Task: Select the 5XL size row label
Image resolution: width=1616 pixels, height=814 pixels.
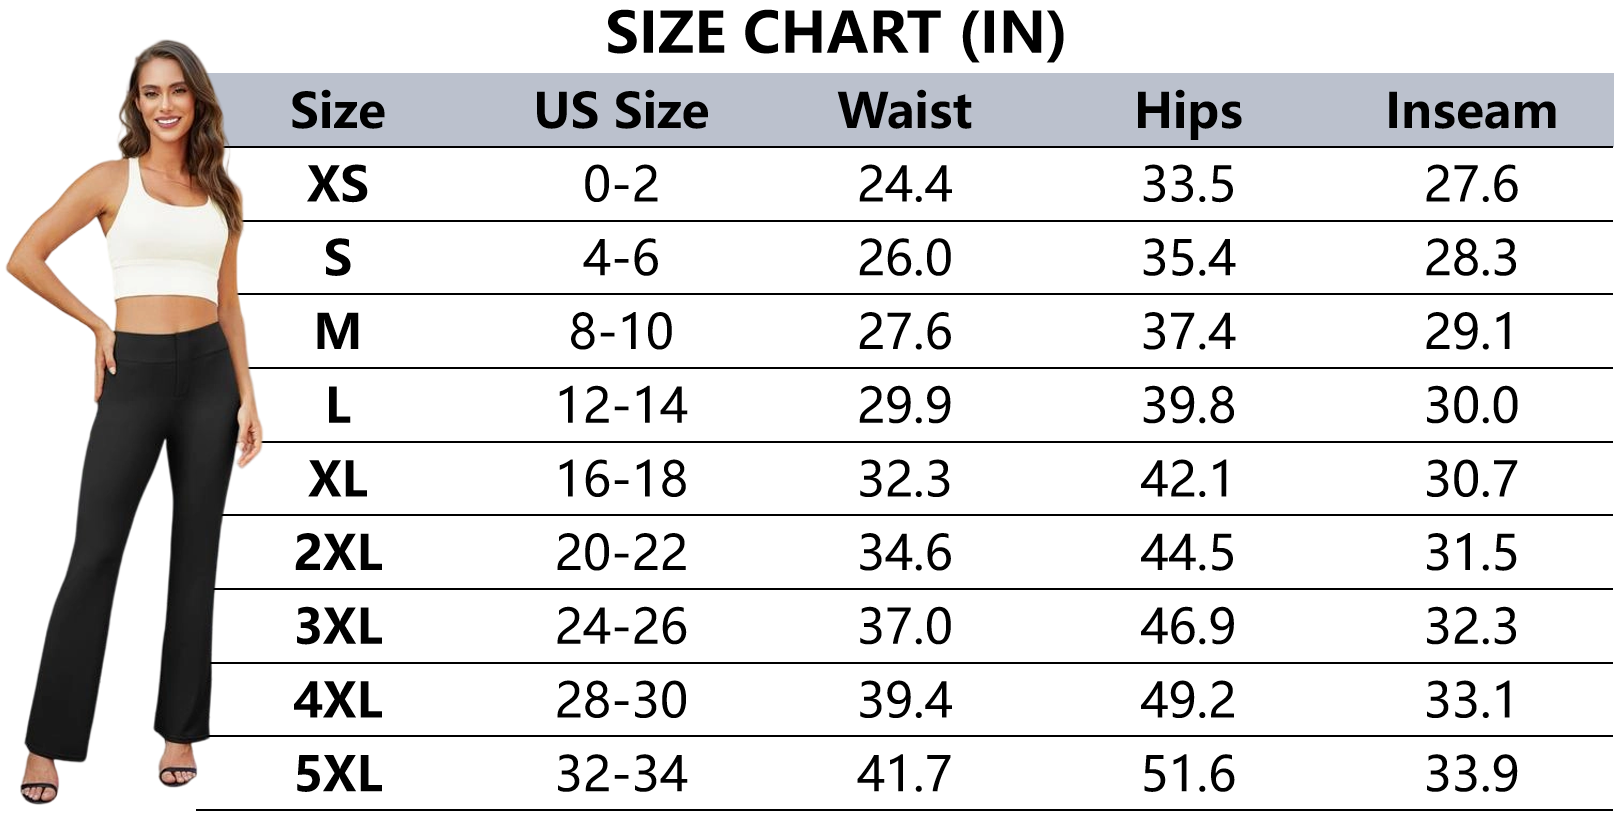Action: click(x=338, y=774)
